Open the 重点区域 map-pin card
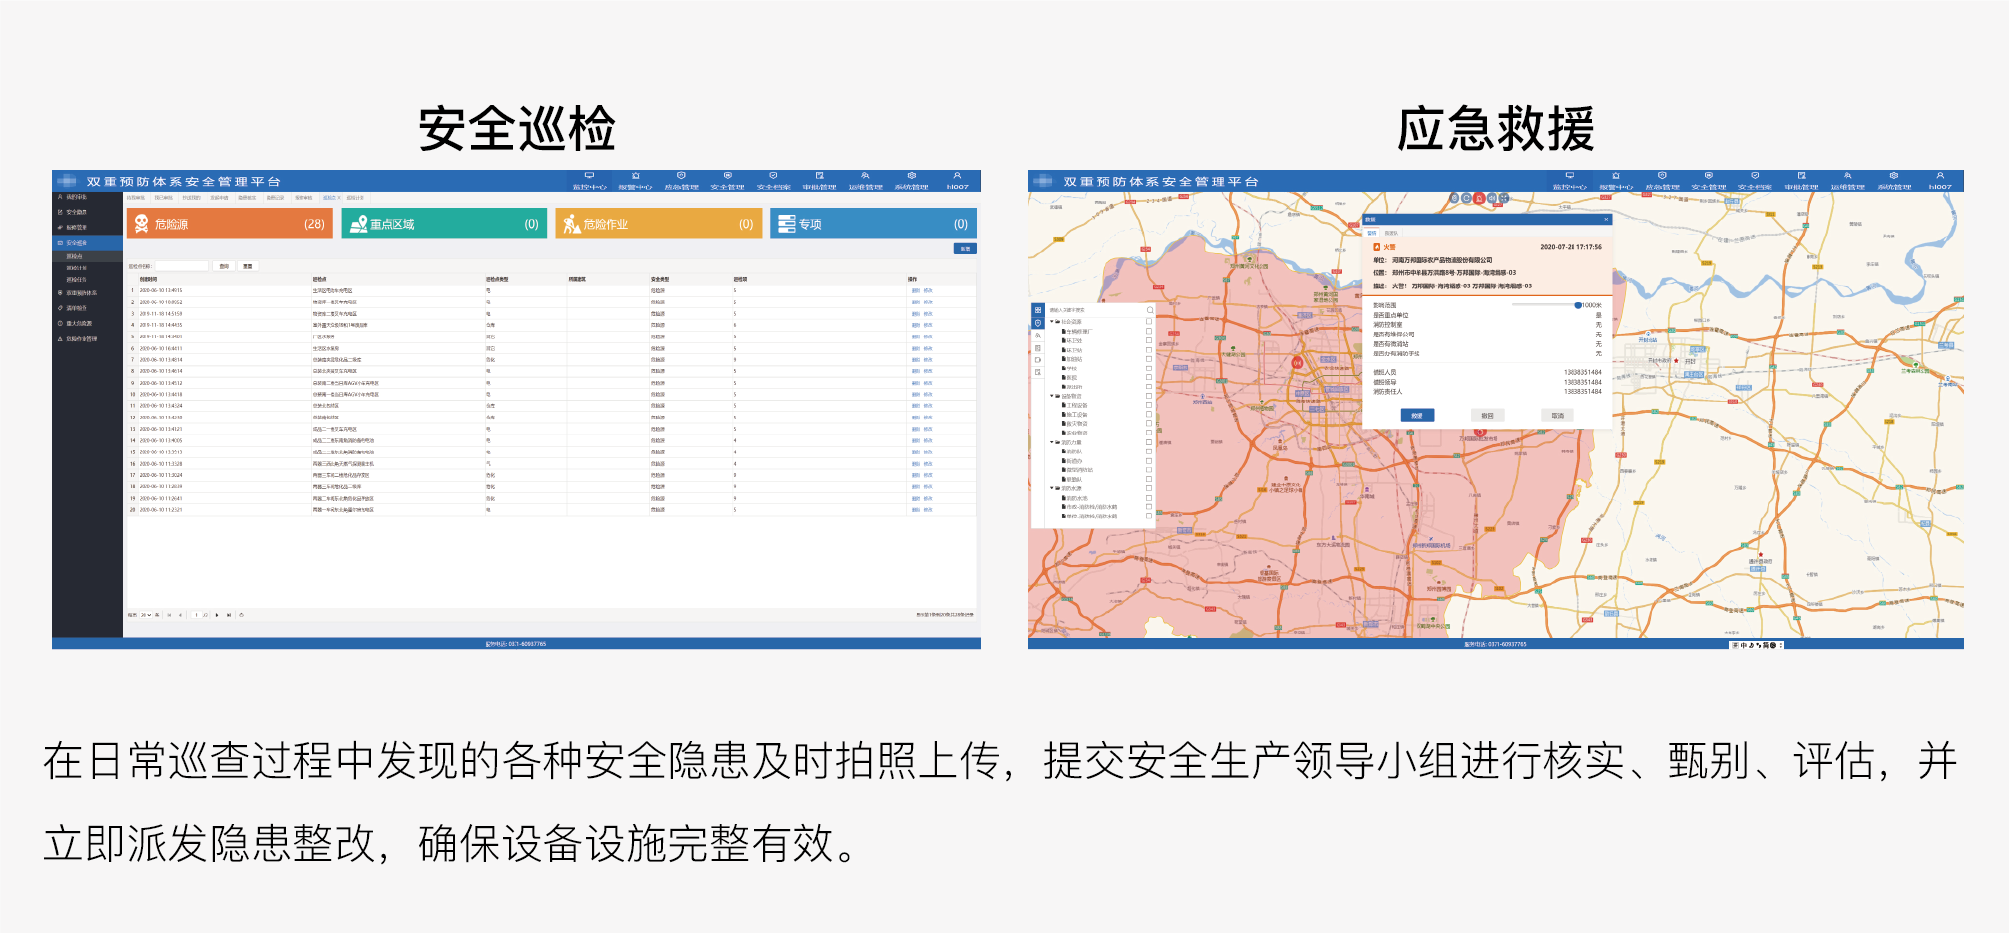The height and width of the screenshot is (933, 2009). coord(444,223)
